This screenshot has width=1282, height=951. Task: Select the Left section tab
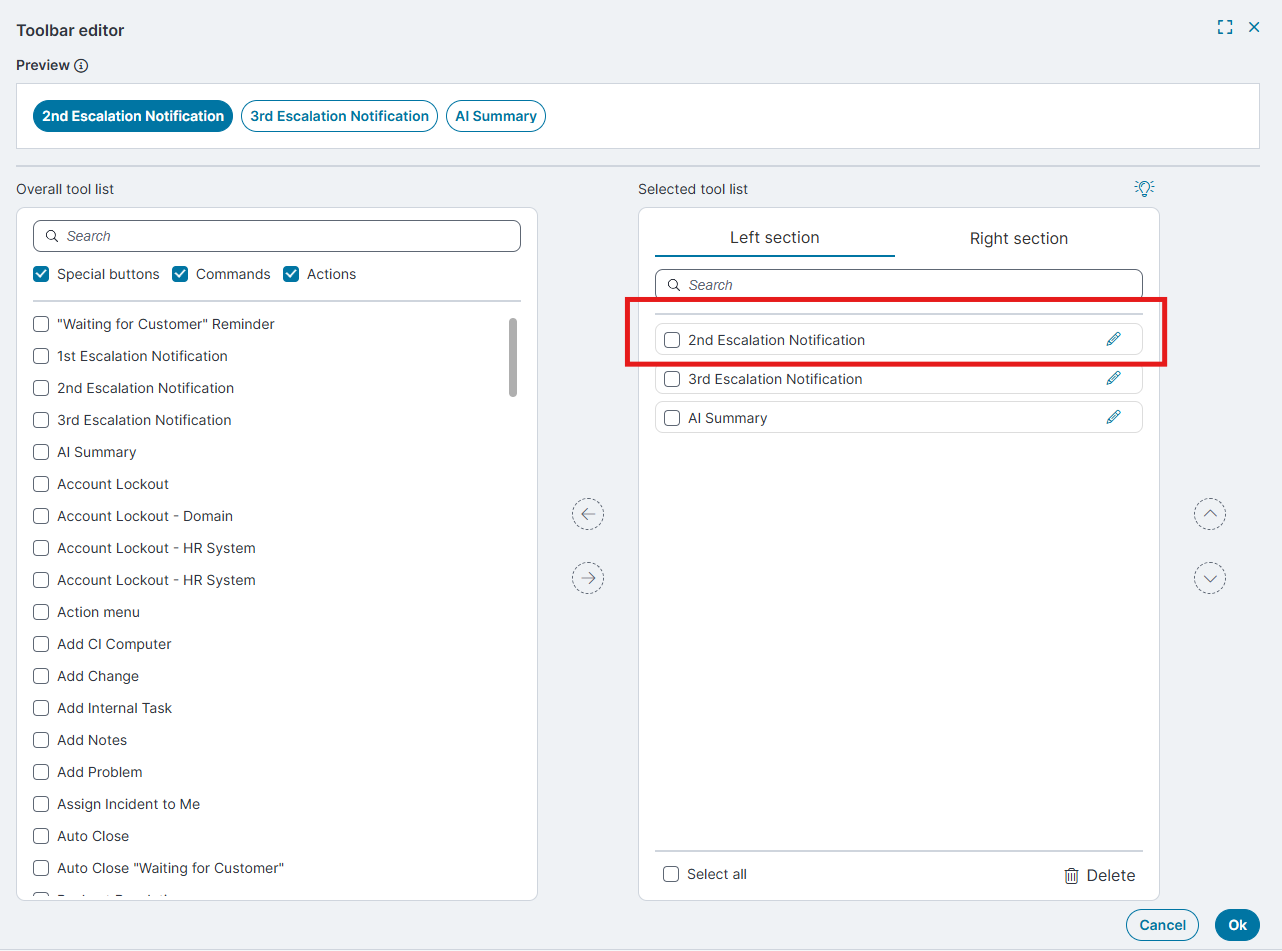[774, 238]
